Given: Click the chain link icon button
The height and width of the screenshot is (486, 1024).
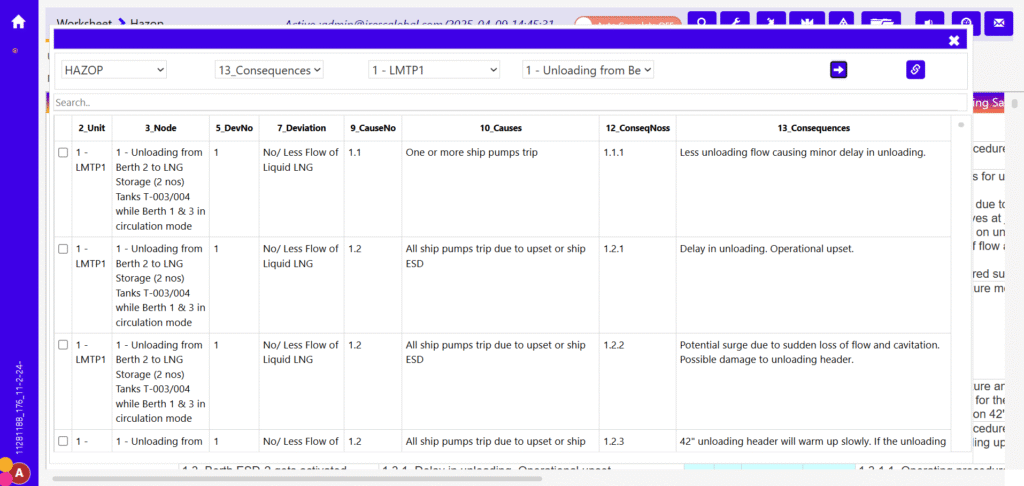Looking at the screenshot, I should tap(915, 69).
